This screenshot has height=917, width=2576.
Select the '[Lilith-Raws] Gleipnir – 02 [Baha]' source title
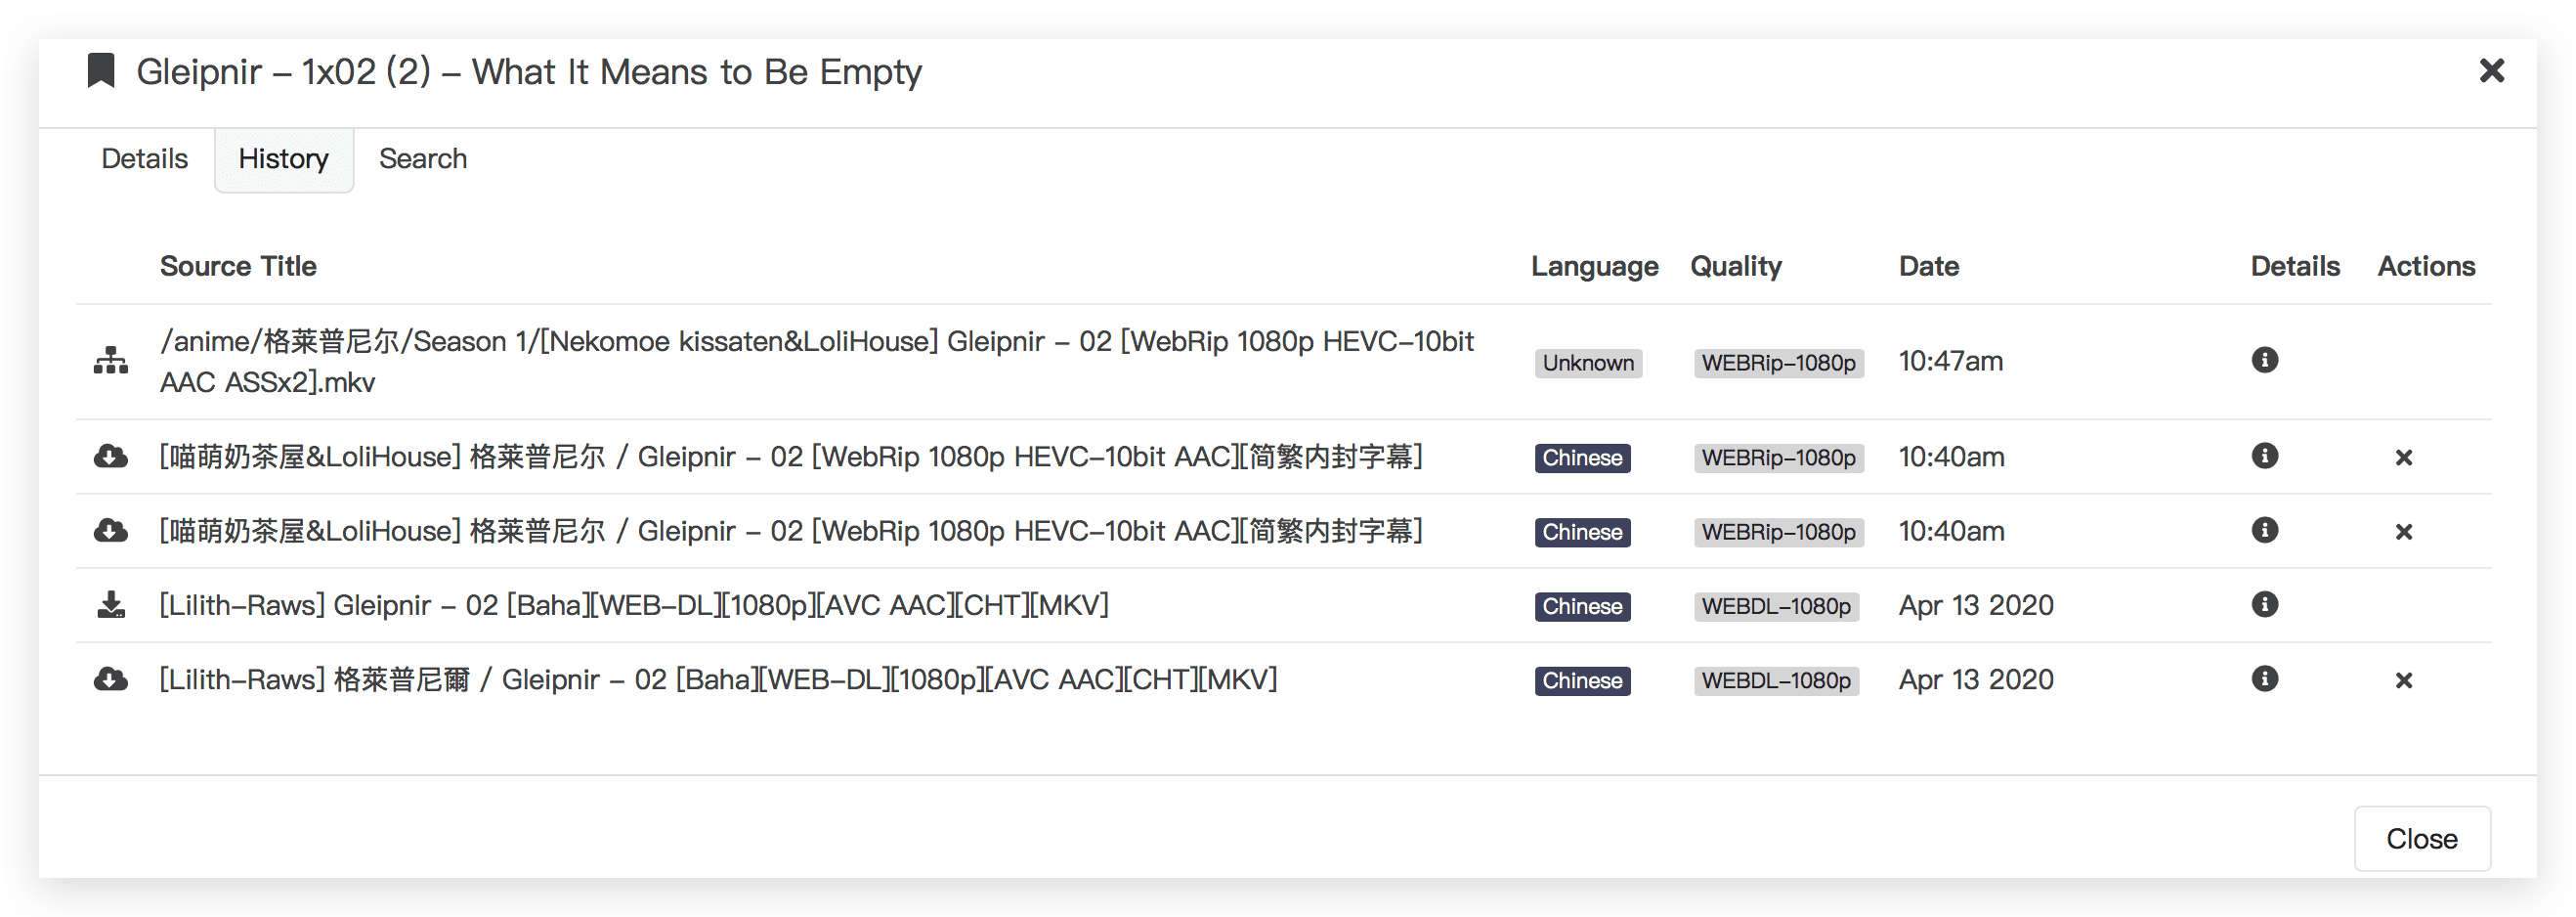[634, 605]
